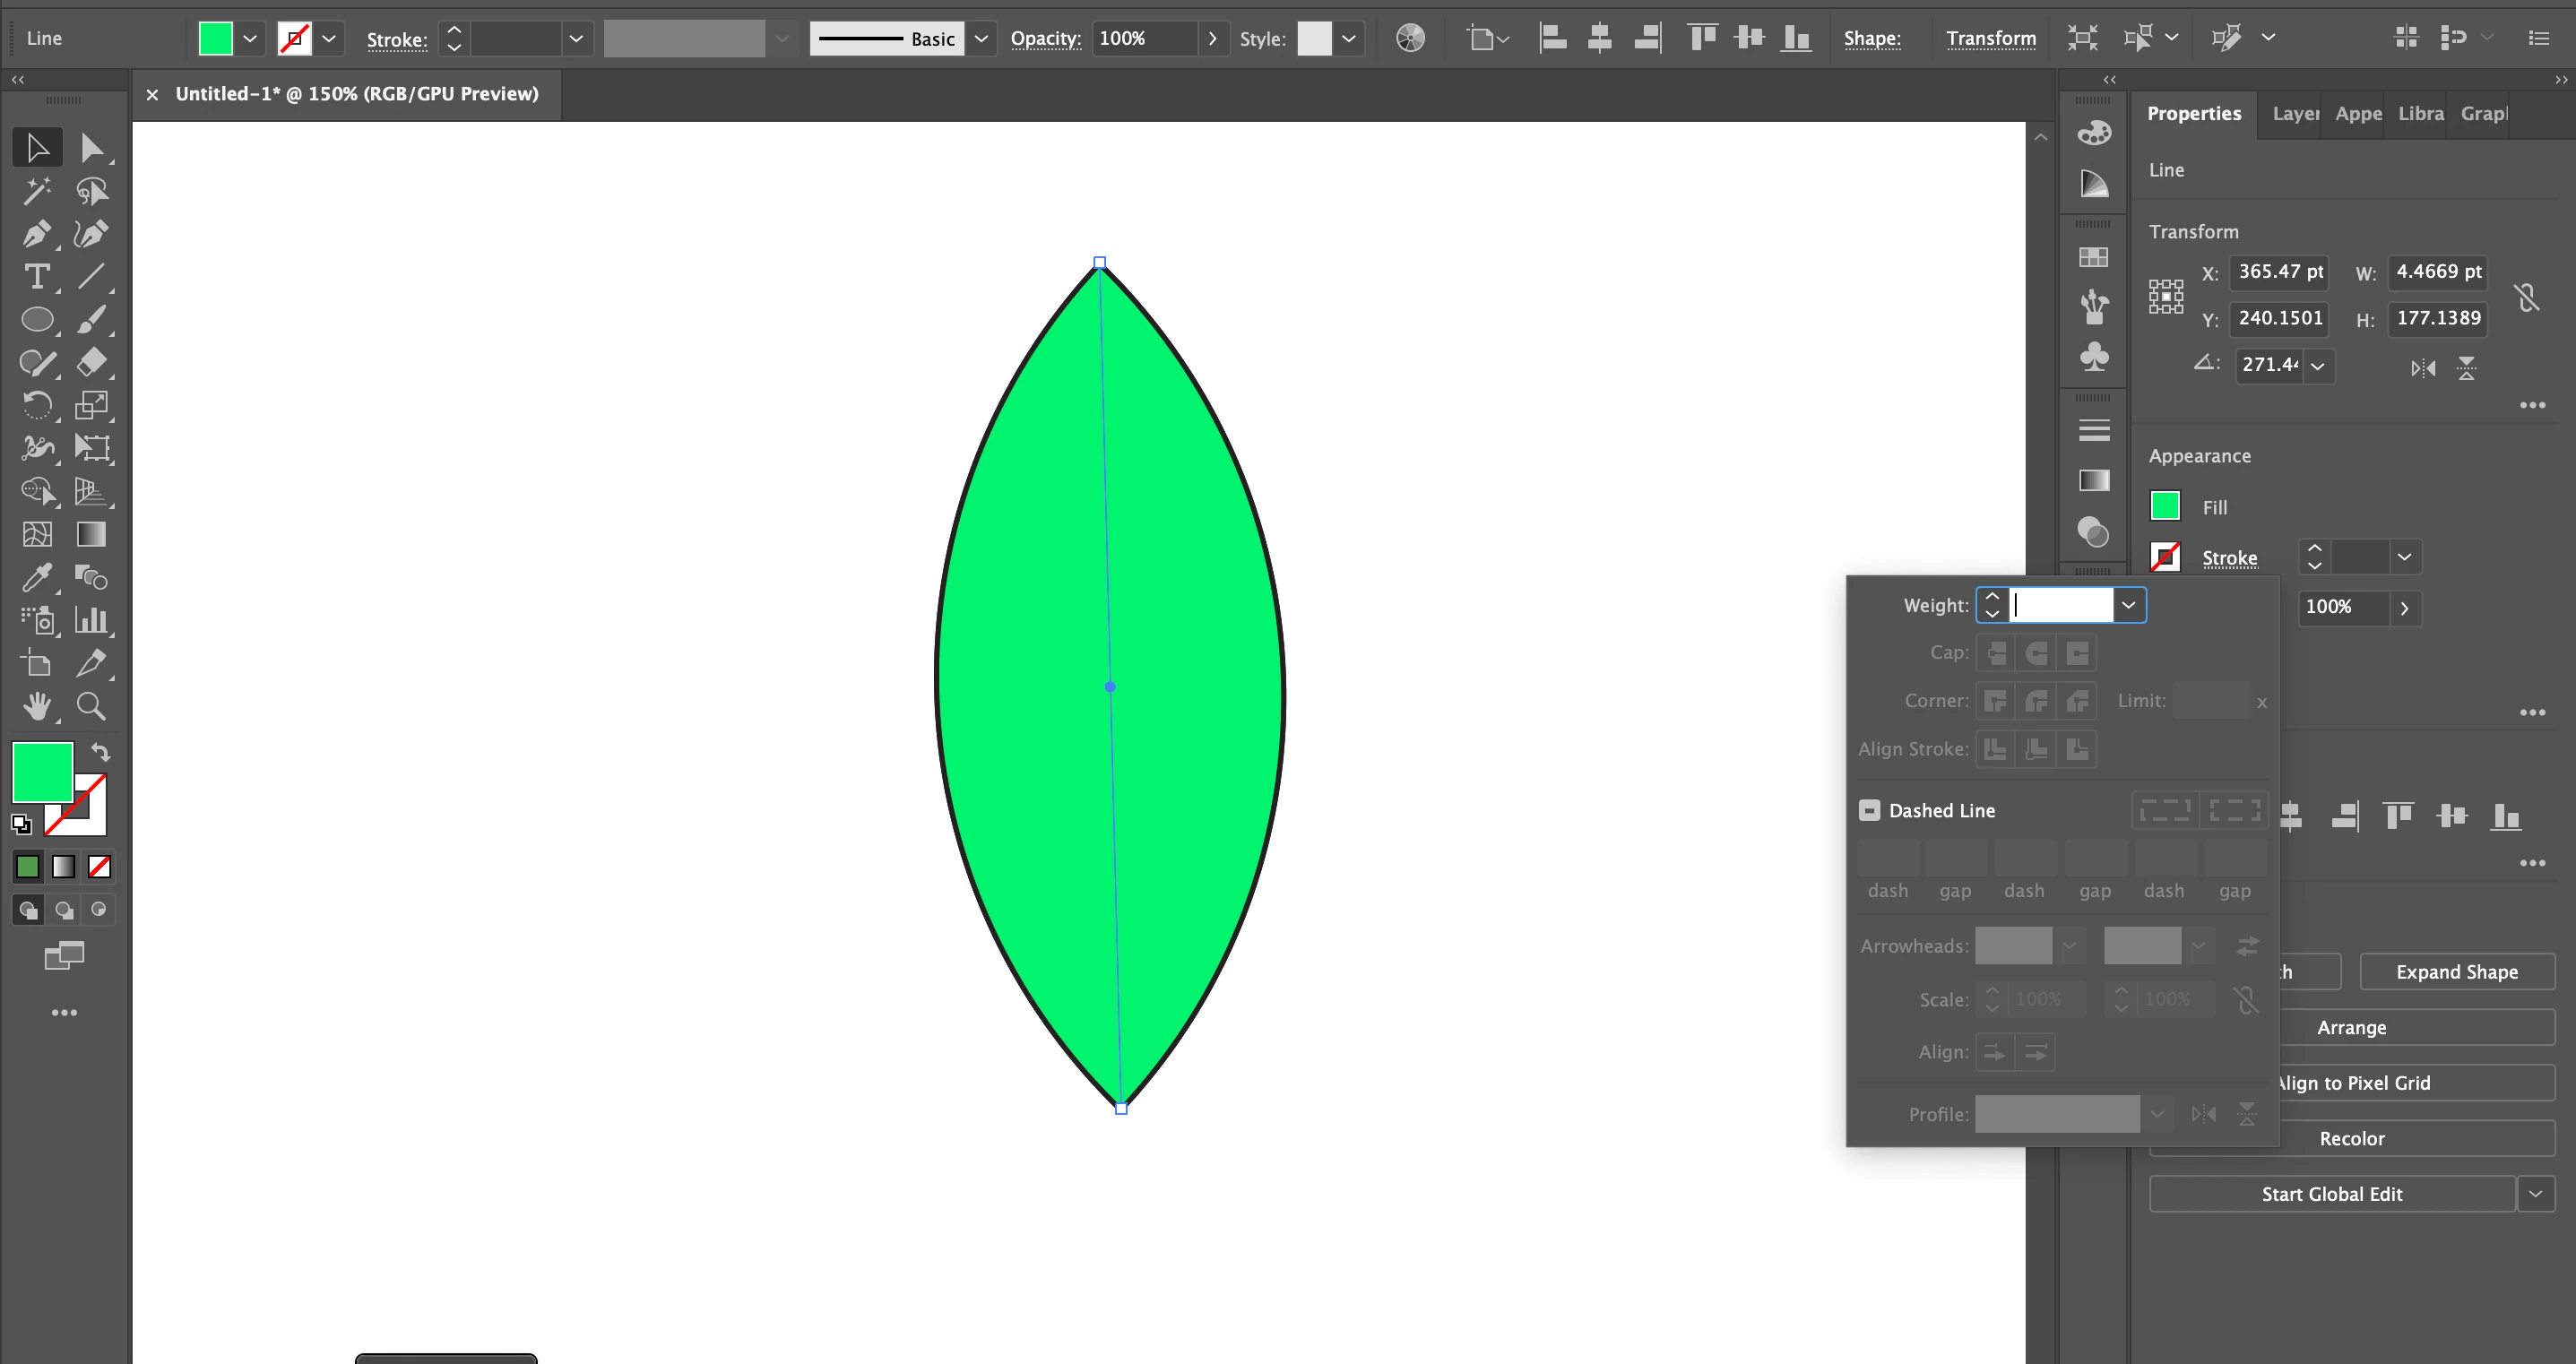Expand the Opacity options arrow in control bar
The width and height of the screenshot is (2576, 1364).
[x=1212, y=39]
